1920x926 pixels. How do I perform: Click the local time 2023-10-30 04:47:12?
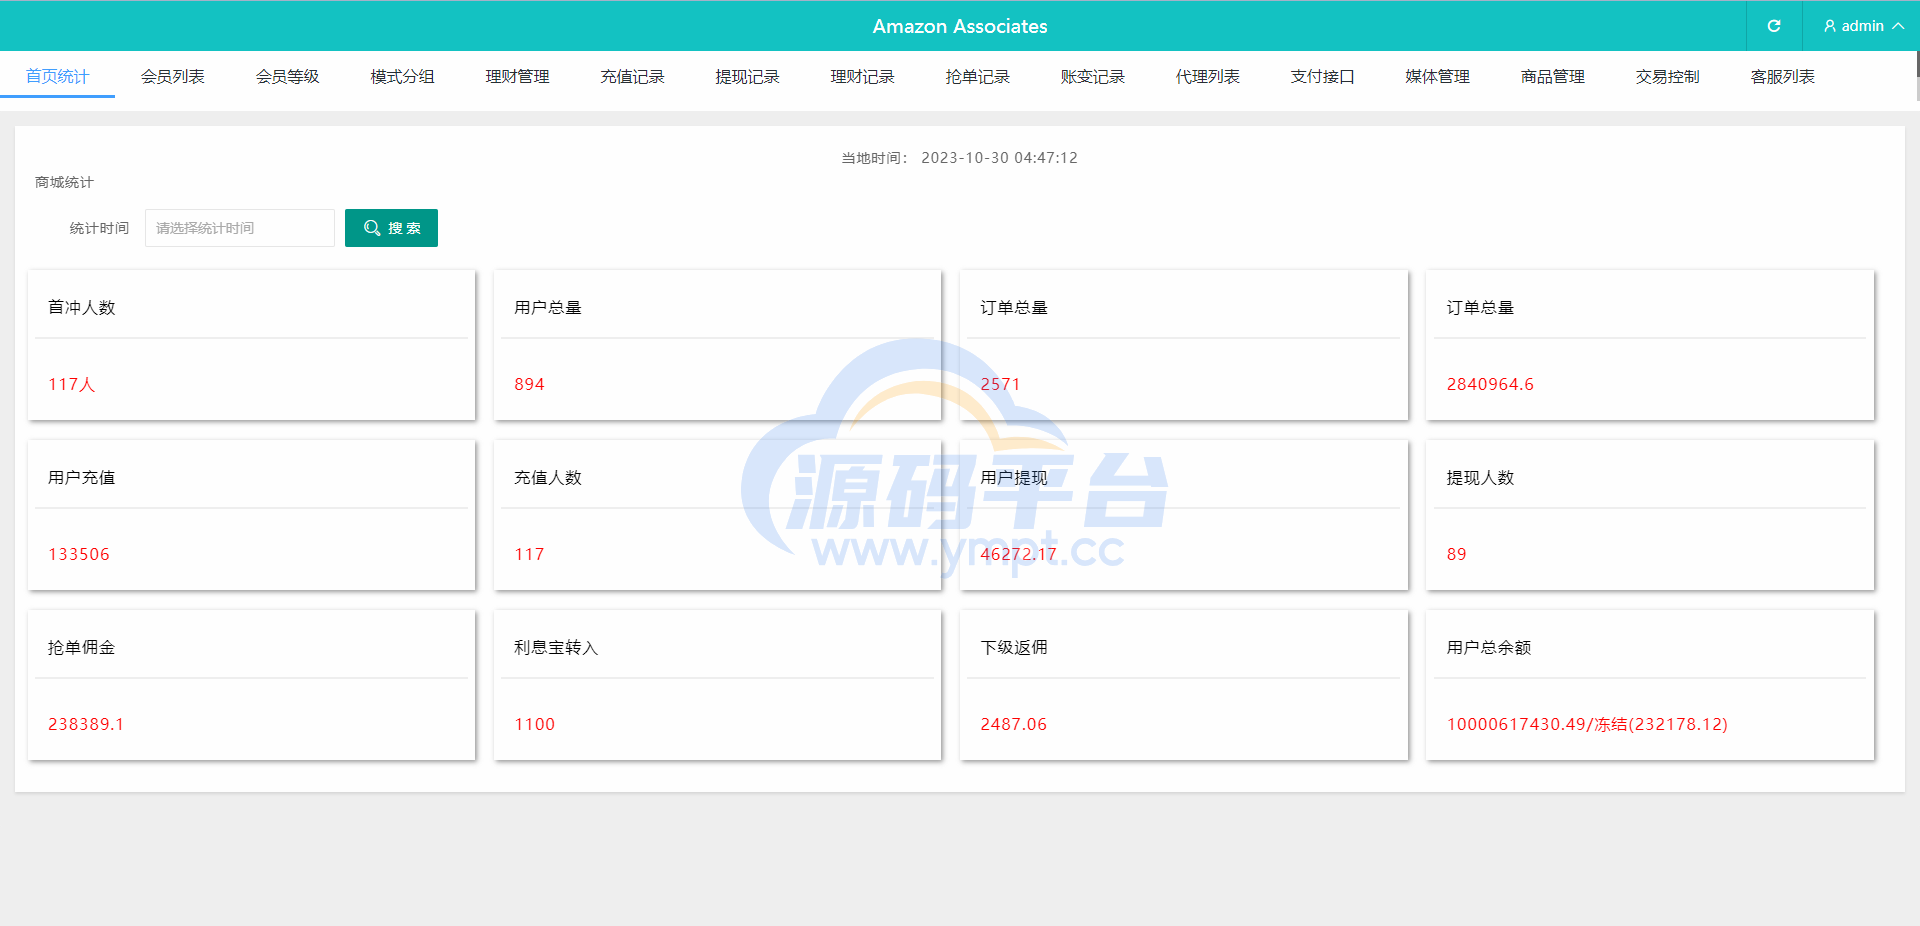[x=999, y=158]
